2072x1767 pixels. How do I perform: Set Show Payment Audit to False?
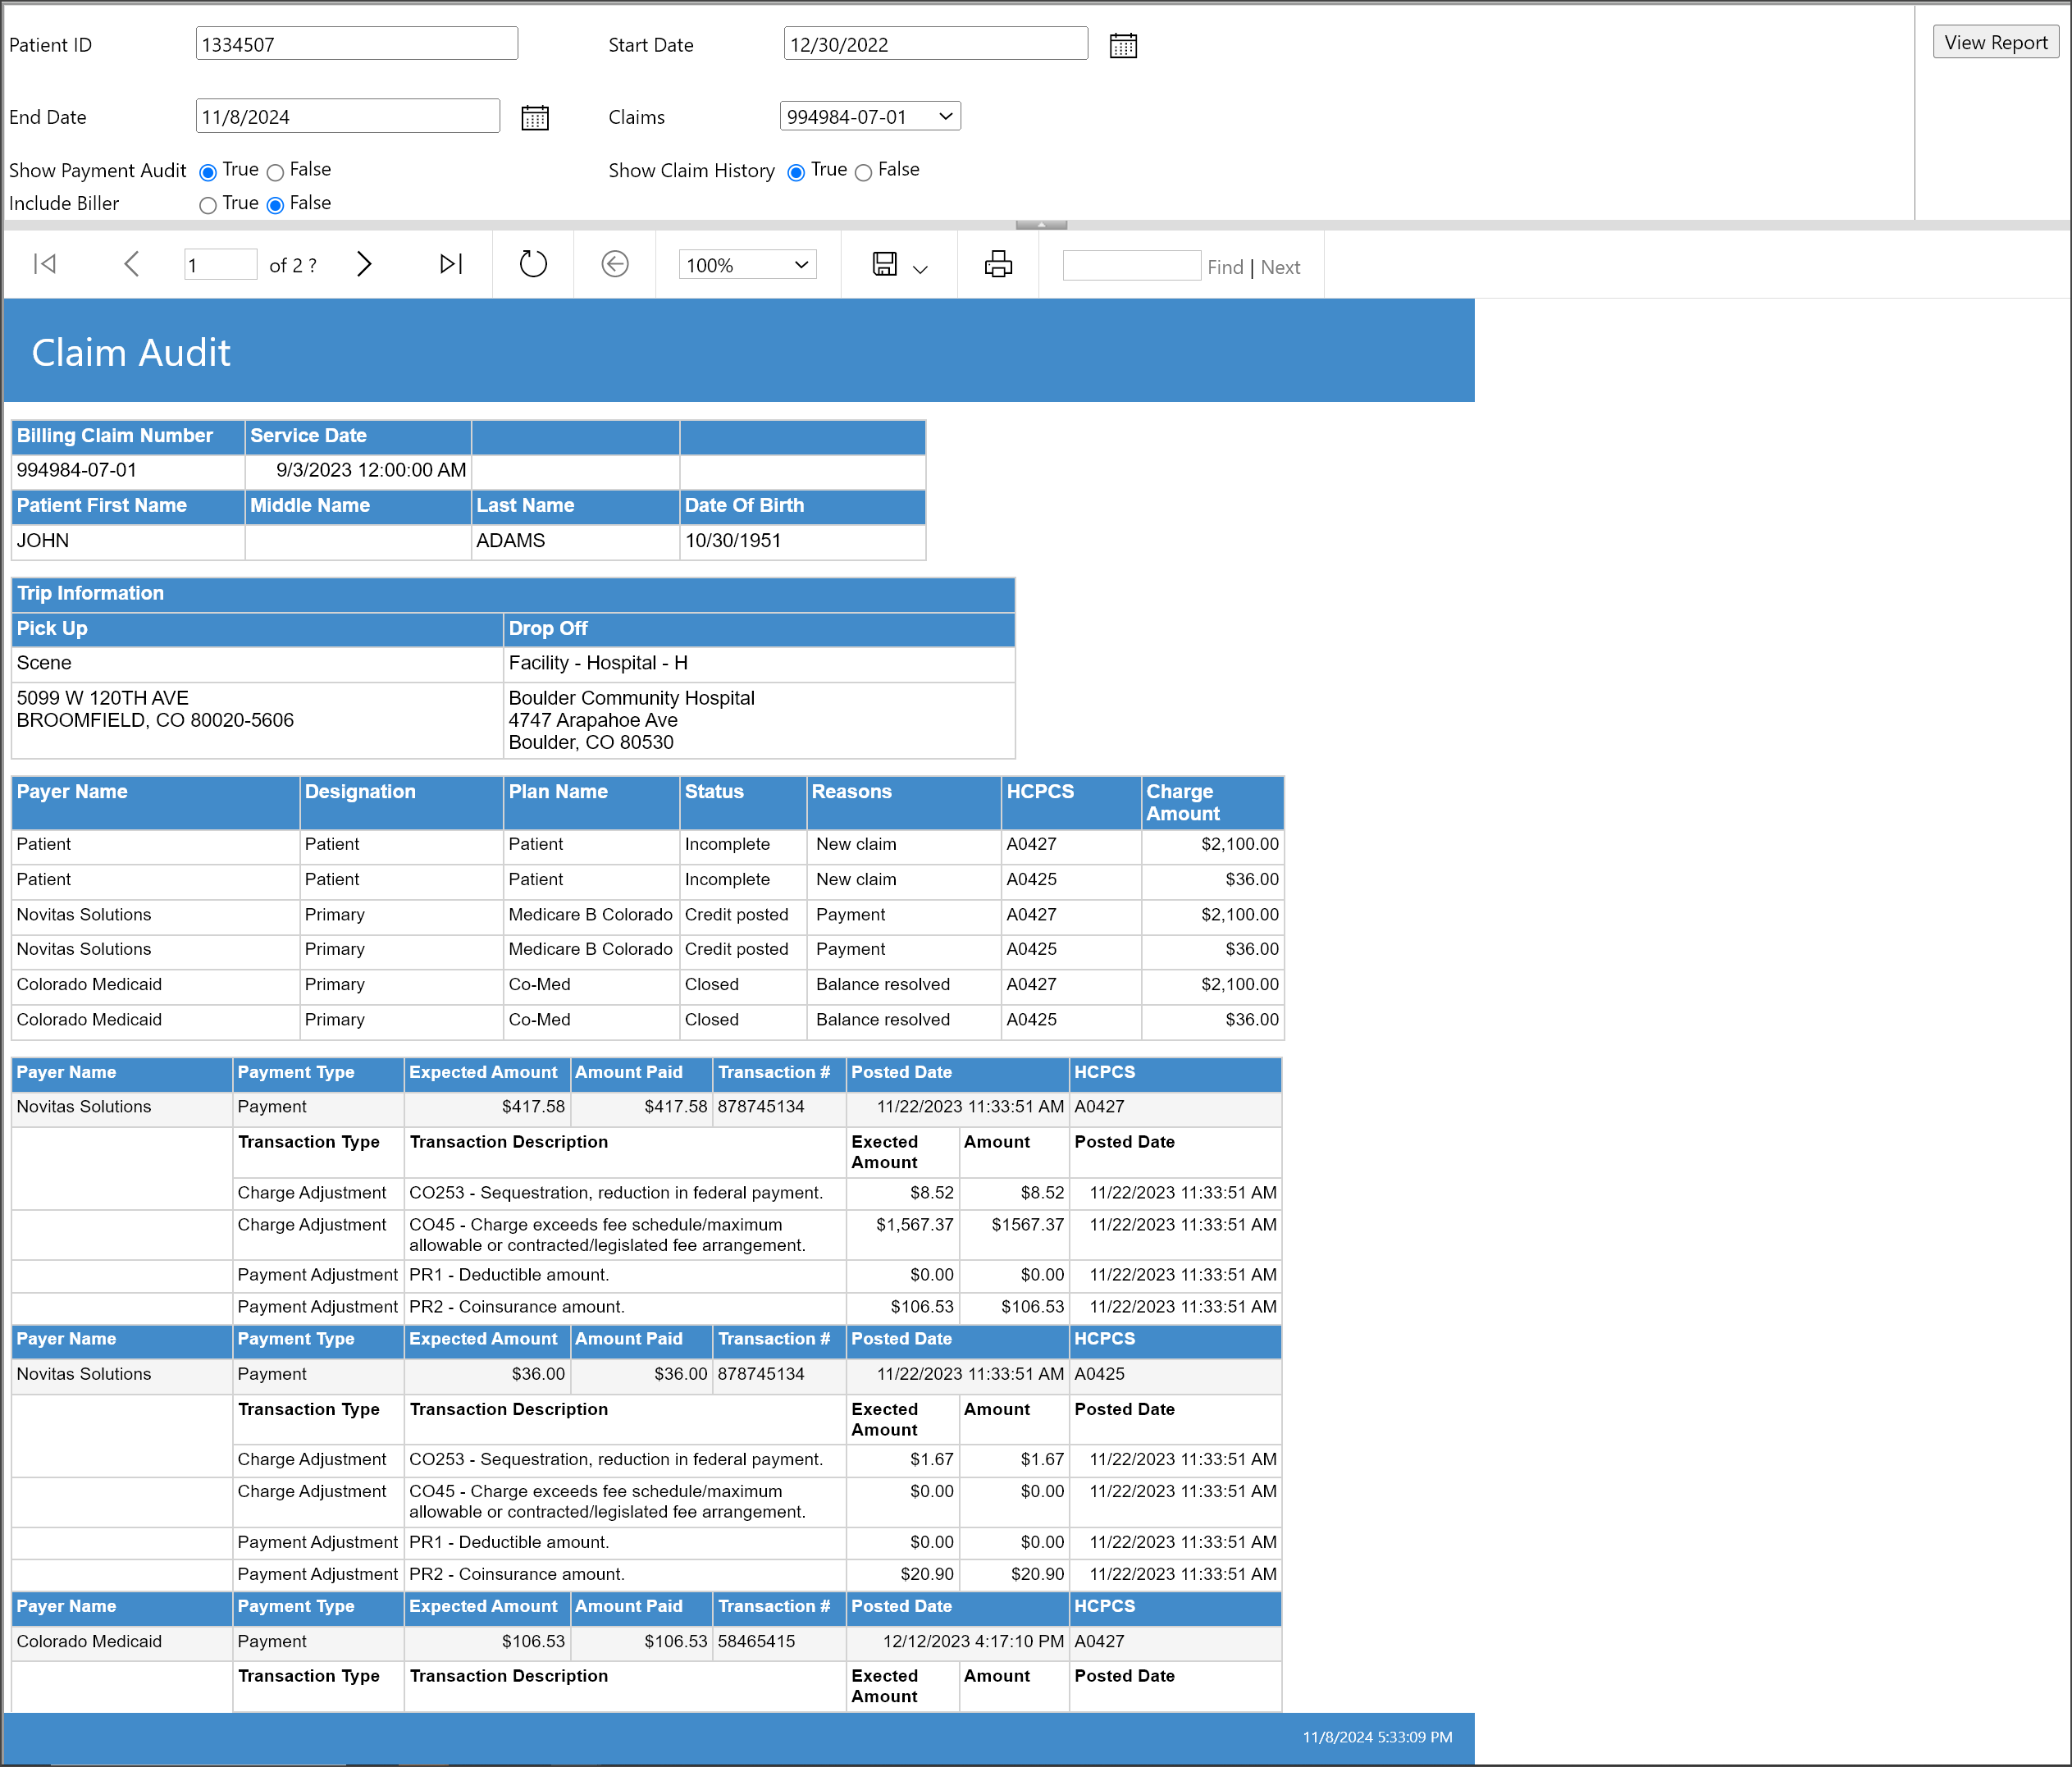coord(276,172)
